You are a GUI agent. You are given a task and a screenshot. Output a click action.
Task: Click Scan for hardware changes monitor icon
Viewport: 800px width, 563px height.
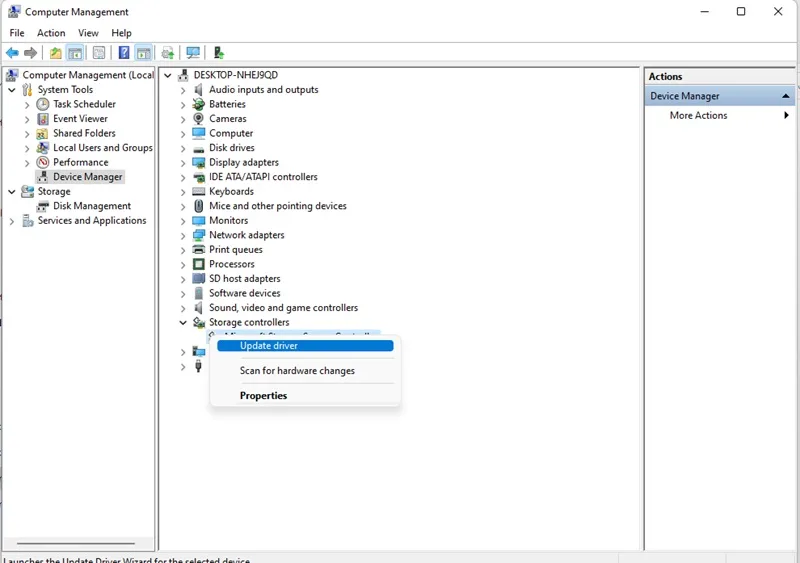pos(193,53)
